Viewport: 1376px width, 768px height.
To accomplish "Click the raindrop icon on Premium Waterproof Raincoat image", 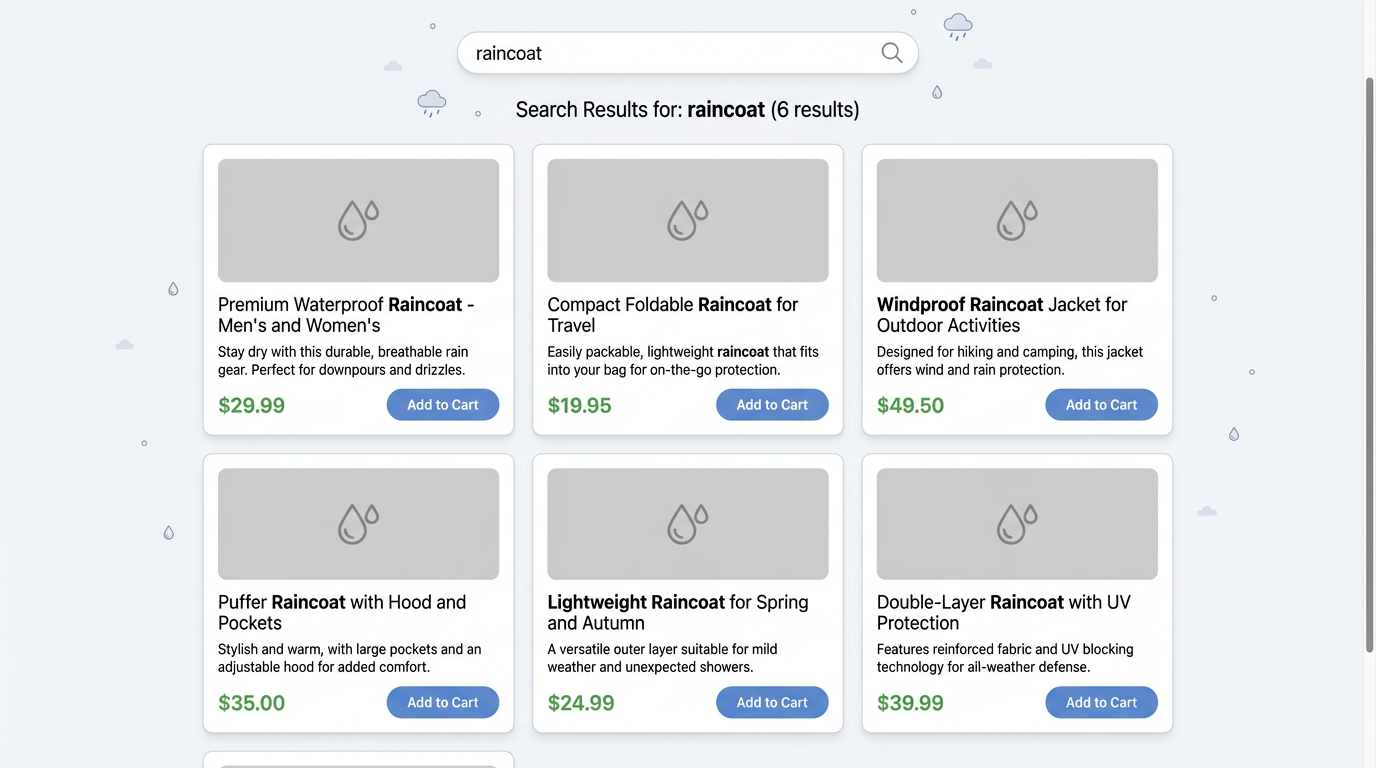I will click(x=358, y=219).
